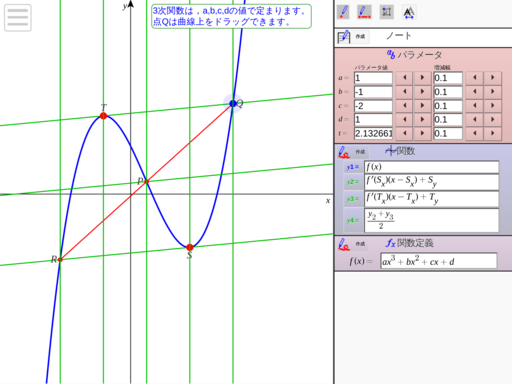Toggle visibility of y1 function label
The image size is (512, 384).
pos(353,167)
